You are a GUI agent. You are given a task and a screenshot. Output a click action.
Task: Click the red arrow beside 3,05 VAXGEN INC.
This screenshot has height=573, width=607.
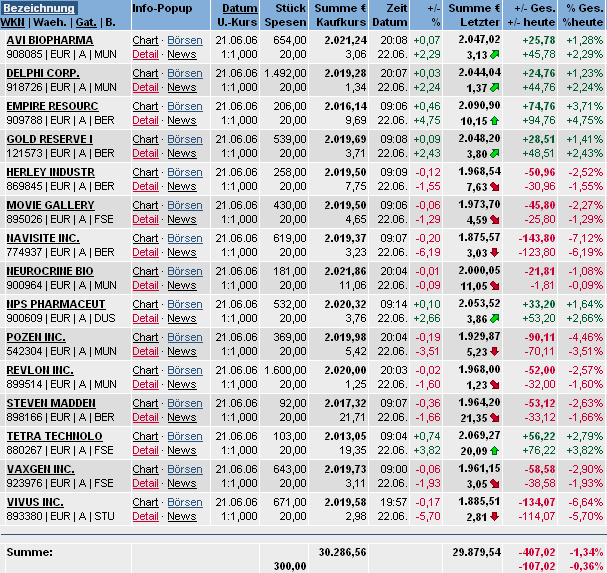coord(494,484)
